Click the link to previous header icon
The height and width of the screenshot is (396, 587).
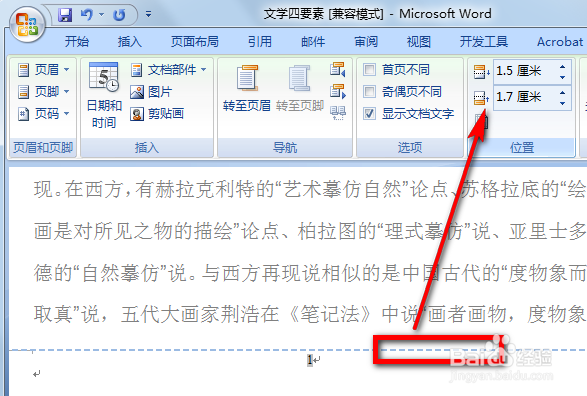[x=338, y=113]
